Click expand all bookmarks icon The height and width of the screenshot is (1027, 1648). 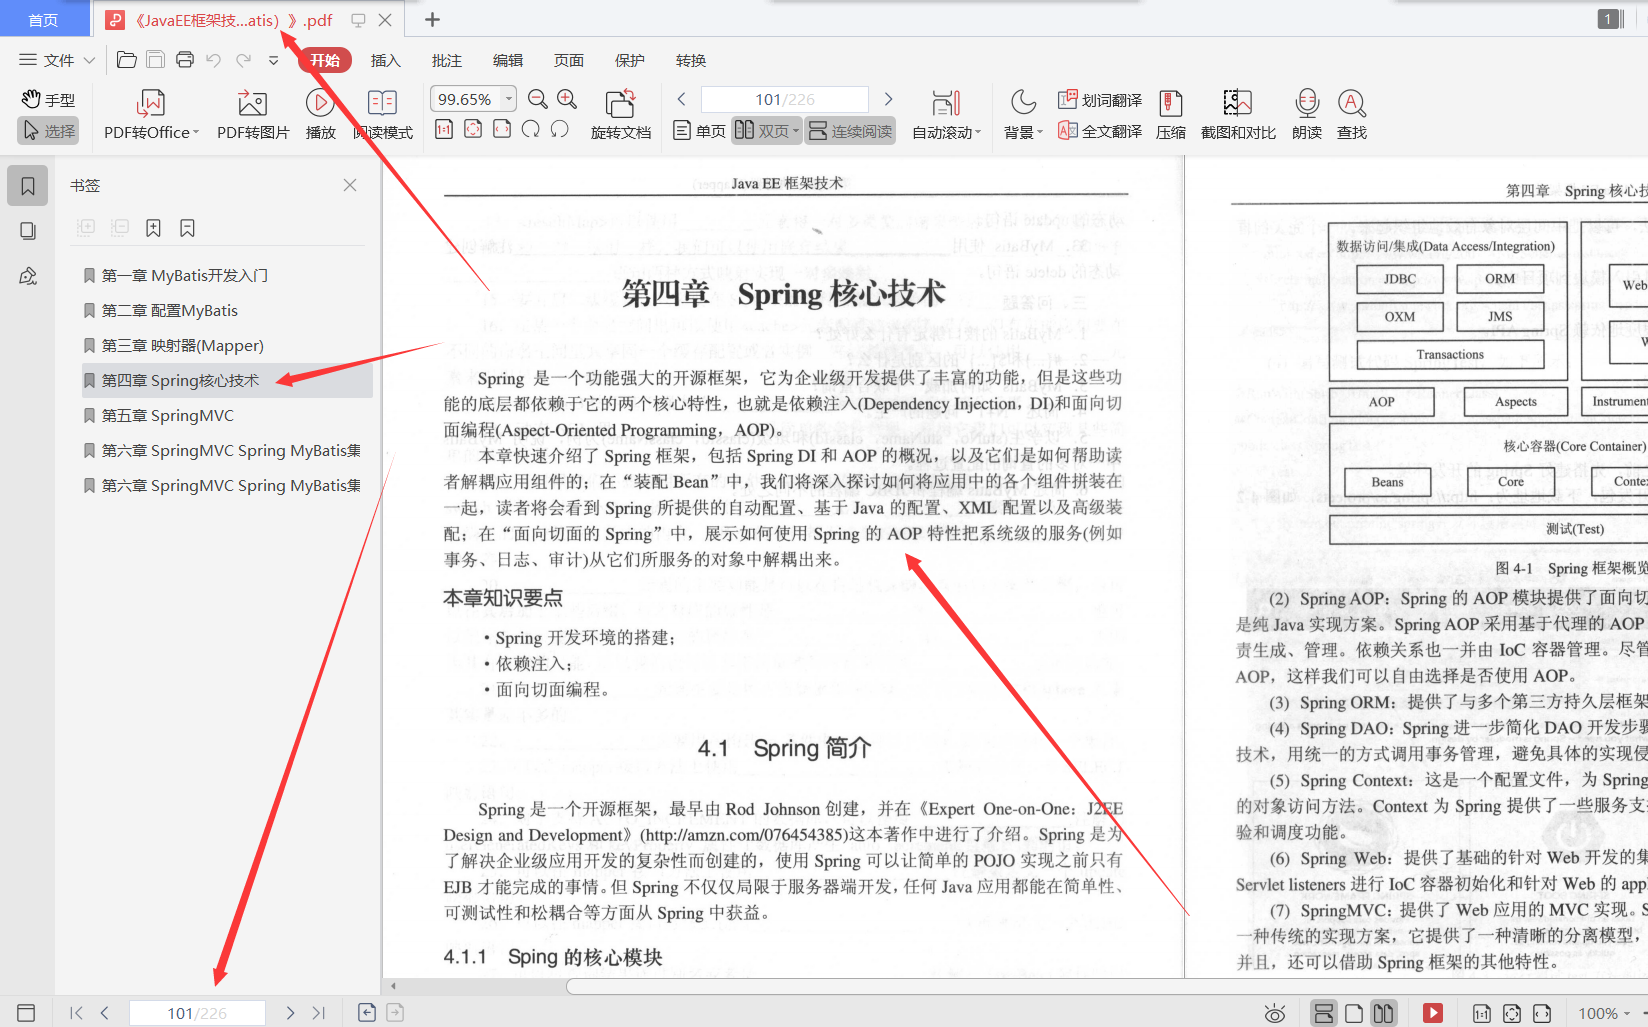86,228
